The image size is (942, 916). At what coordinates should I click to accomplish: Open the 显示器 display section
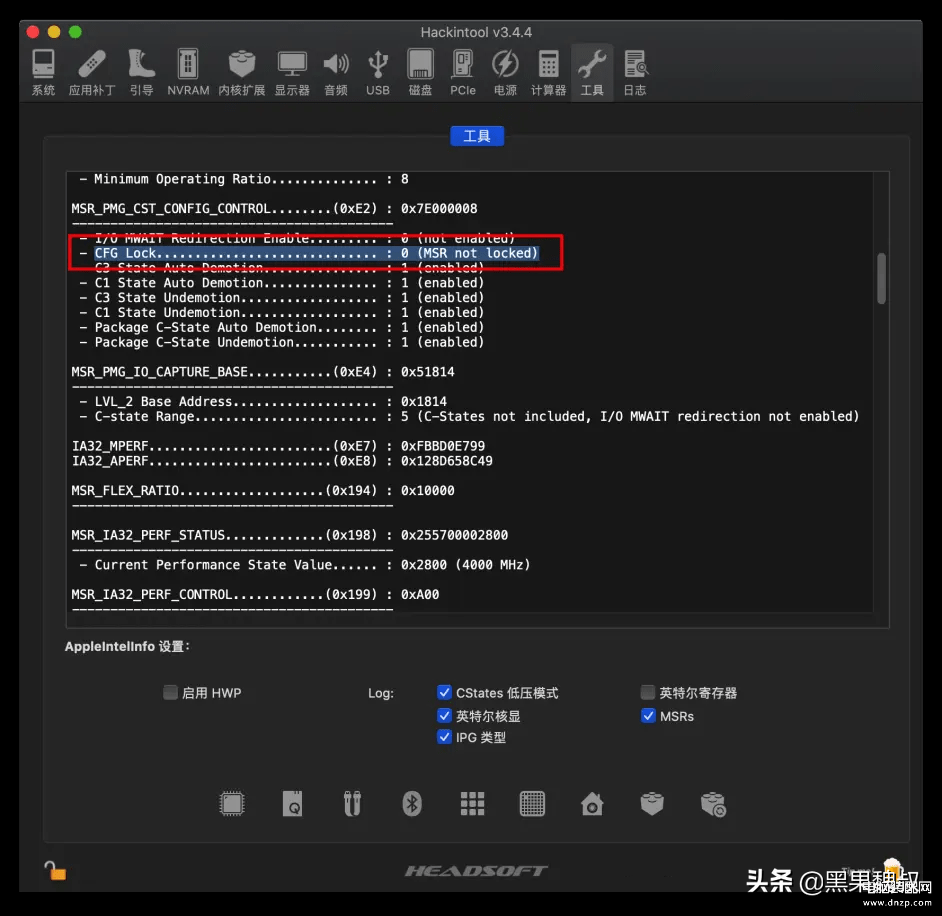[292, 72]
